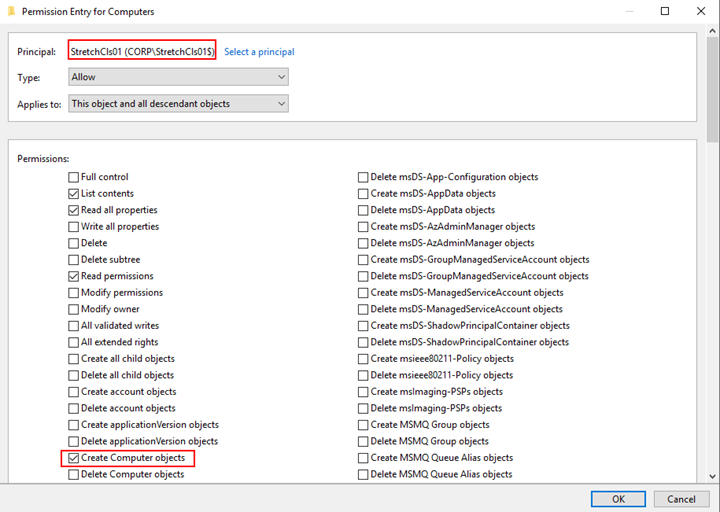Check the Full control checkbox
This screenshot has height=512, width=720.
pyautogui.click(x=73, y=177)
